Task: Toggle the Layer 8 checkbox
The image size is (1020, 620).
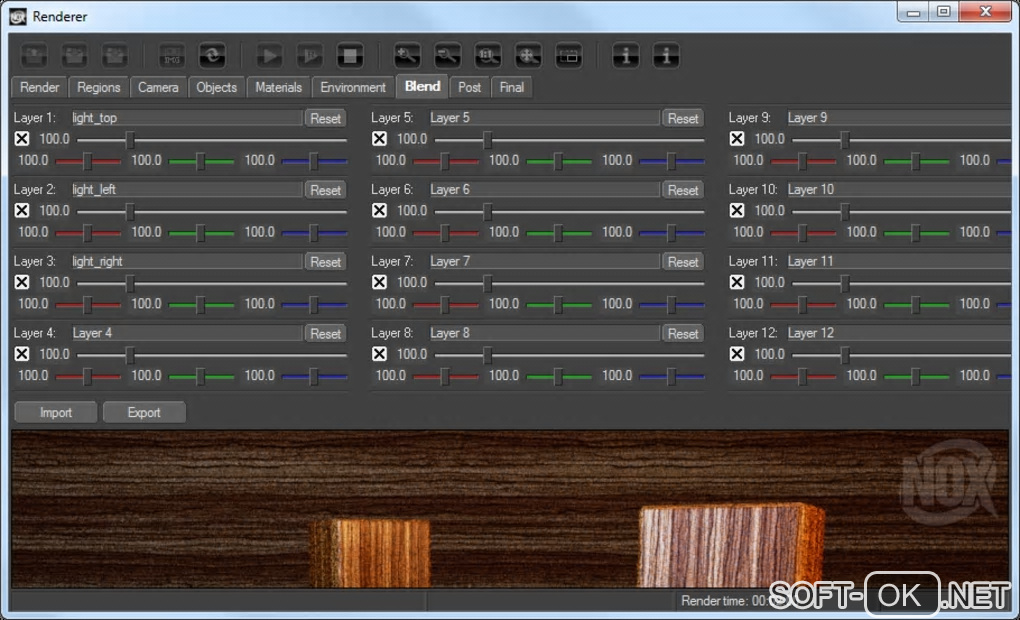Action: point(379,353)
